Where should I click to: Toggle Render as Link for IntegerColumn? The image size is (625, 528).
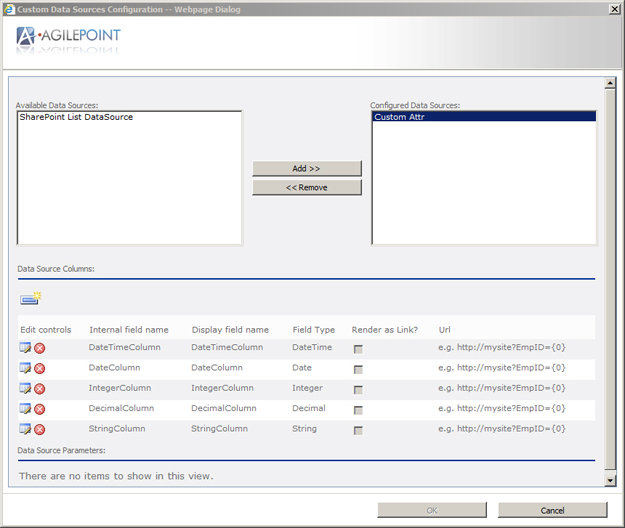click(x=358, y=389)
